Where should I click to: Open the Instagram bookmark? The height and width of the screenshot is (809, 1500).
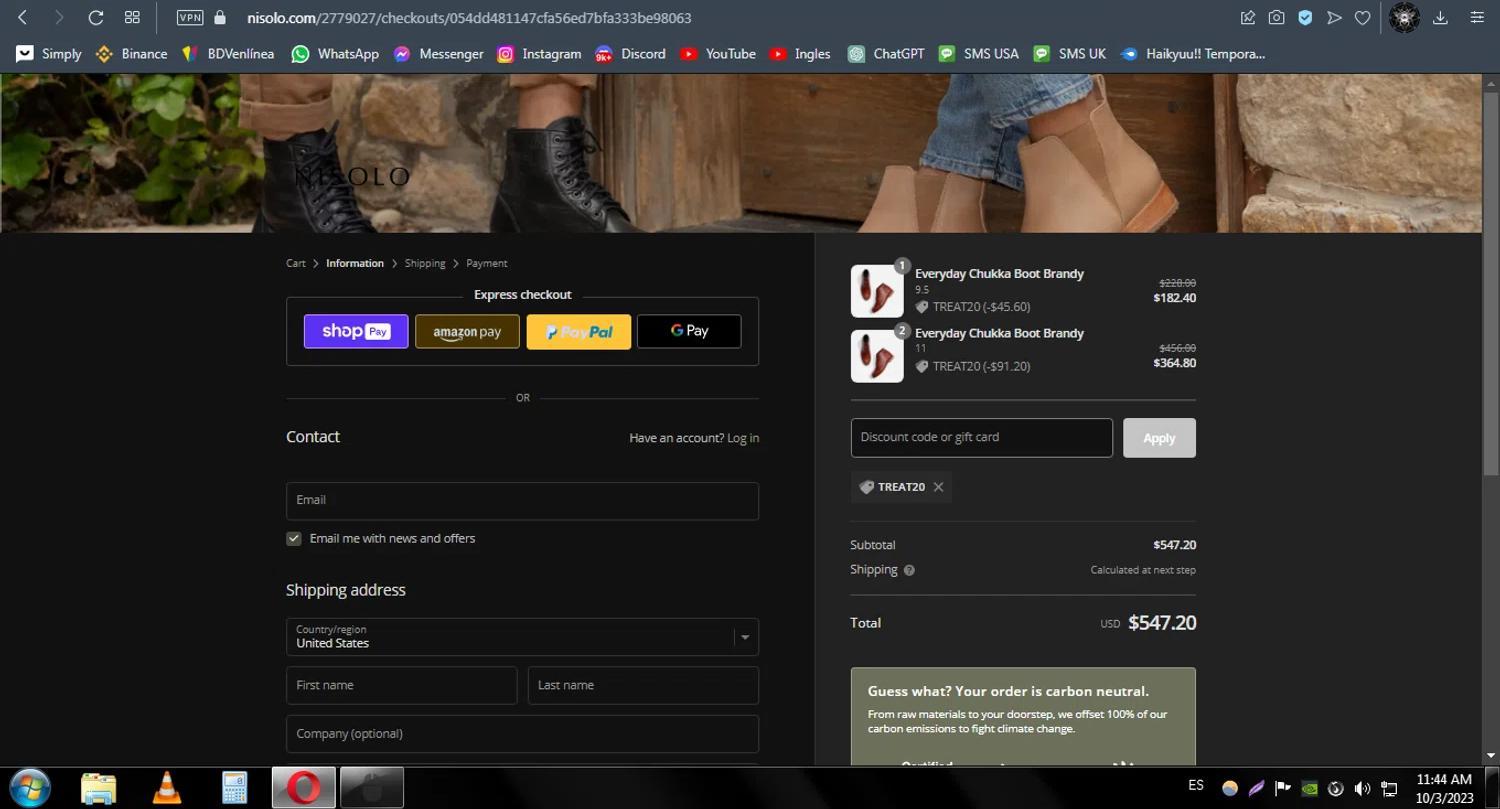point(539,54)
